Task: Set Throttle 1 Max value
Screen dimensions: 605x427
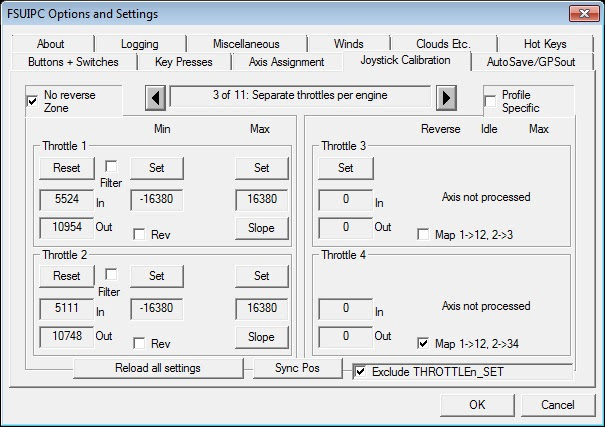Action: (x=262, y=168)
